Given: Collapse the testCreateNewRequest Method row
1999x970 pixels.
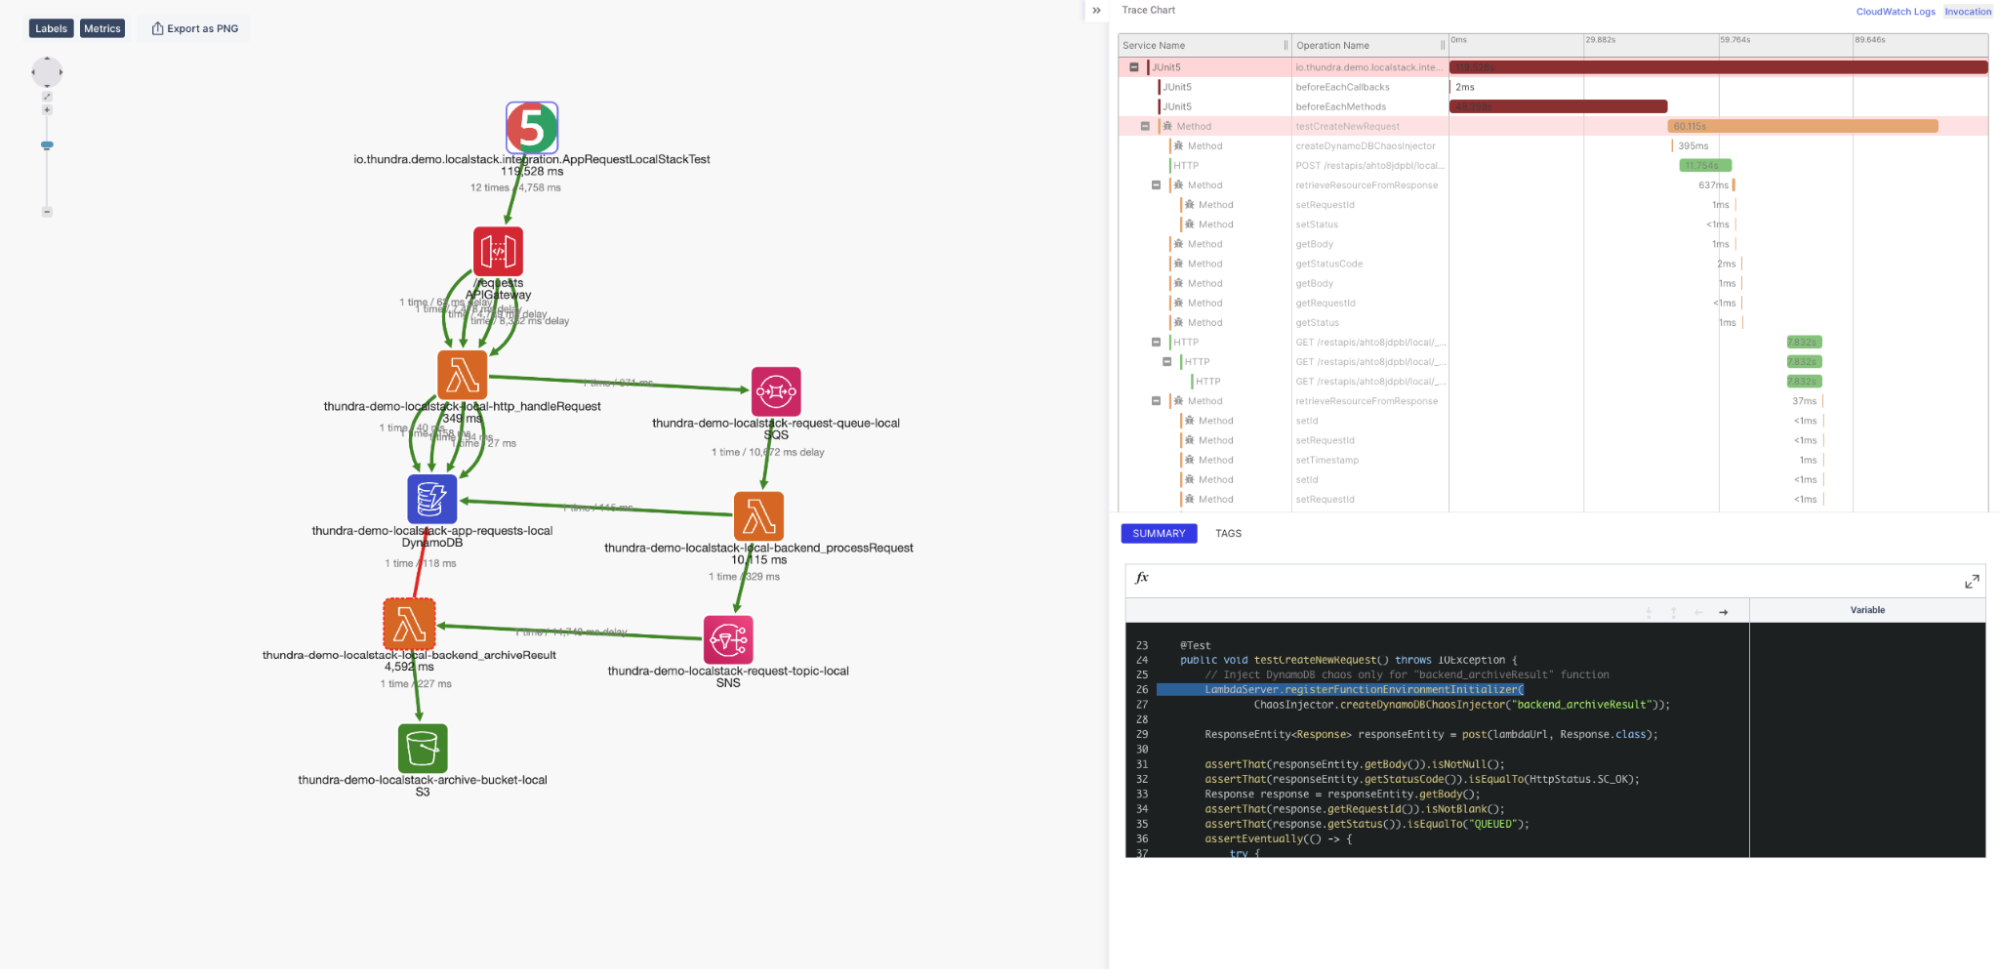Looking at the screenshot, I should tap(1145, 126).
